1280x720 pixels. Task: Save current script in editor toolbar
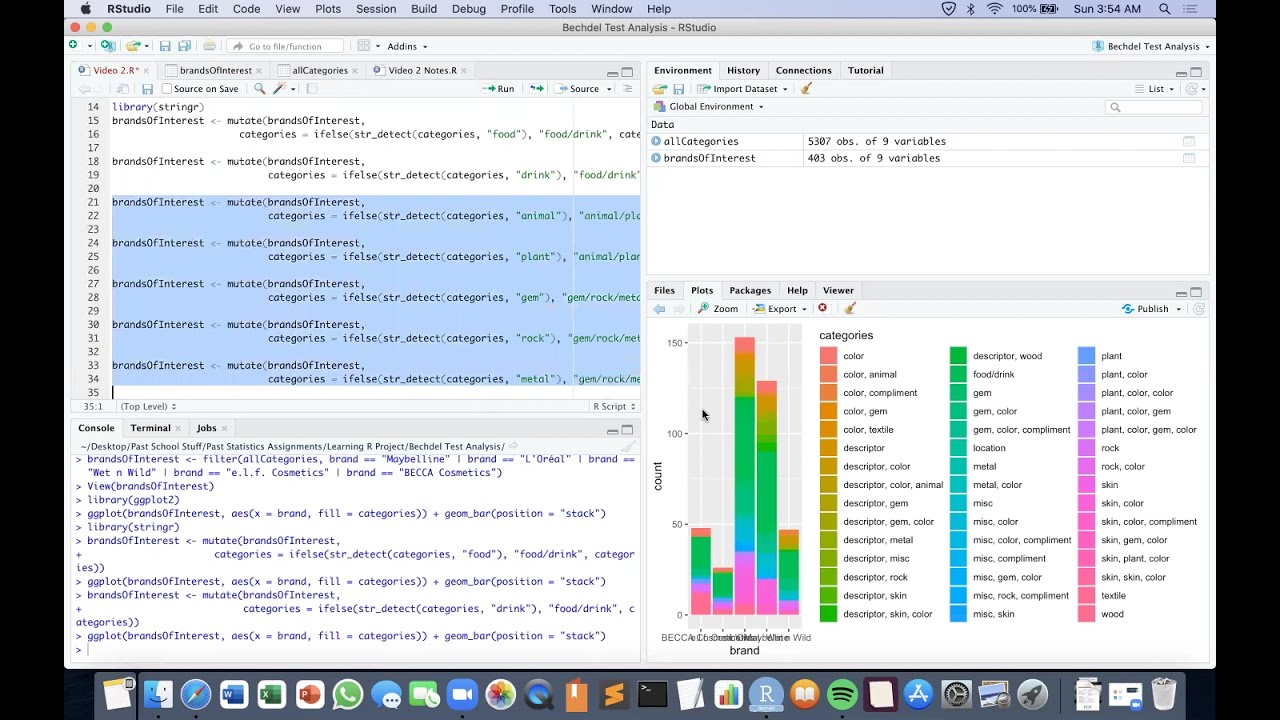pyautogui.click(x=147, y=89)
